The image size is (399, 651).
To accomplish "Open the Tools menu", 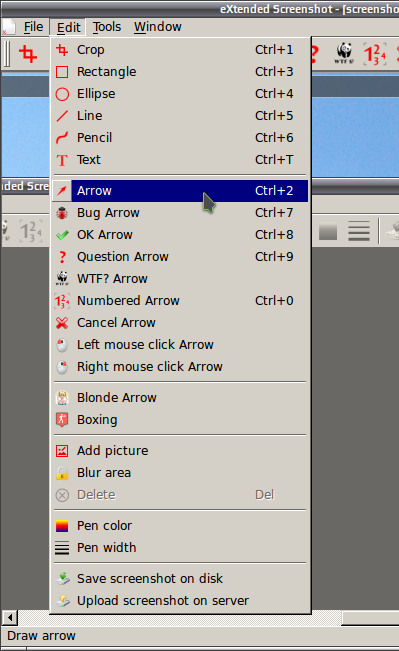I will pos(107,27).
